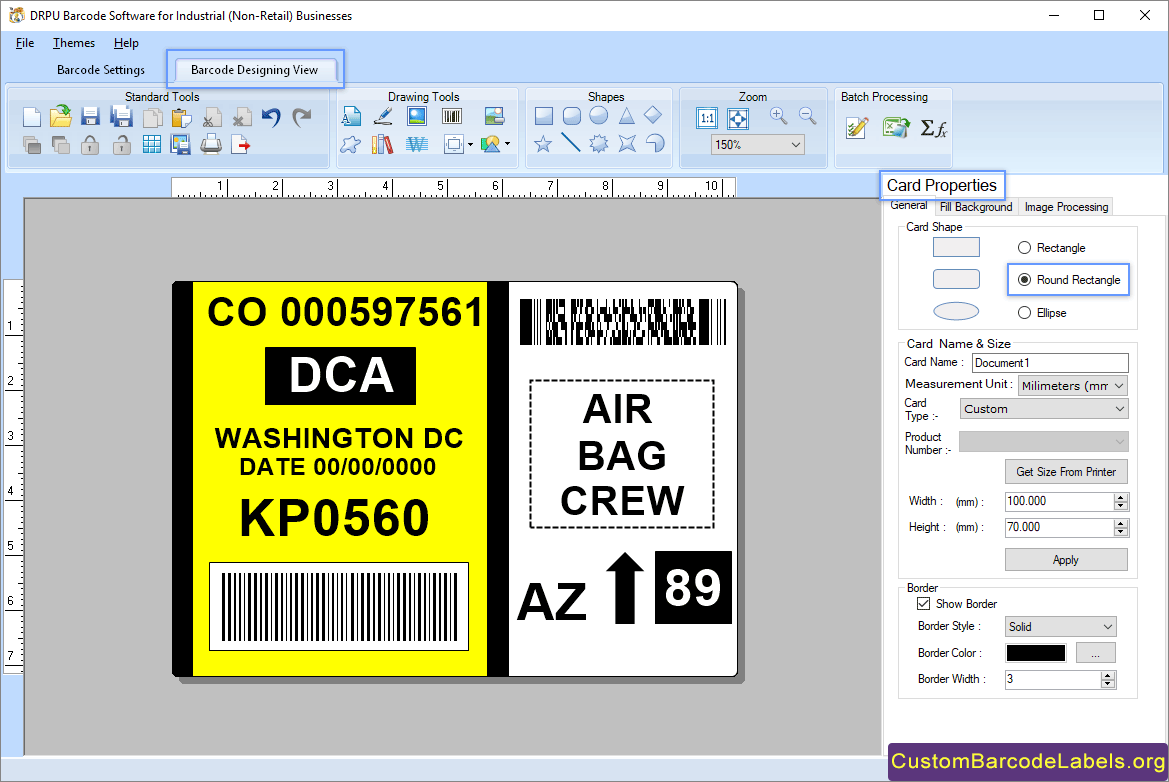Decrease card Height with down stepper
Image resolution: width=1169 pixels, height=782 pixels.
(1121, 532)
